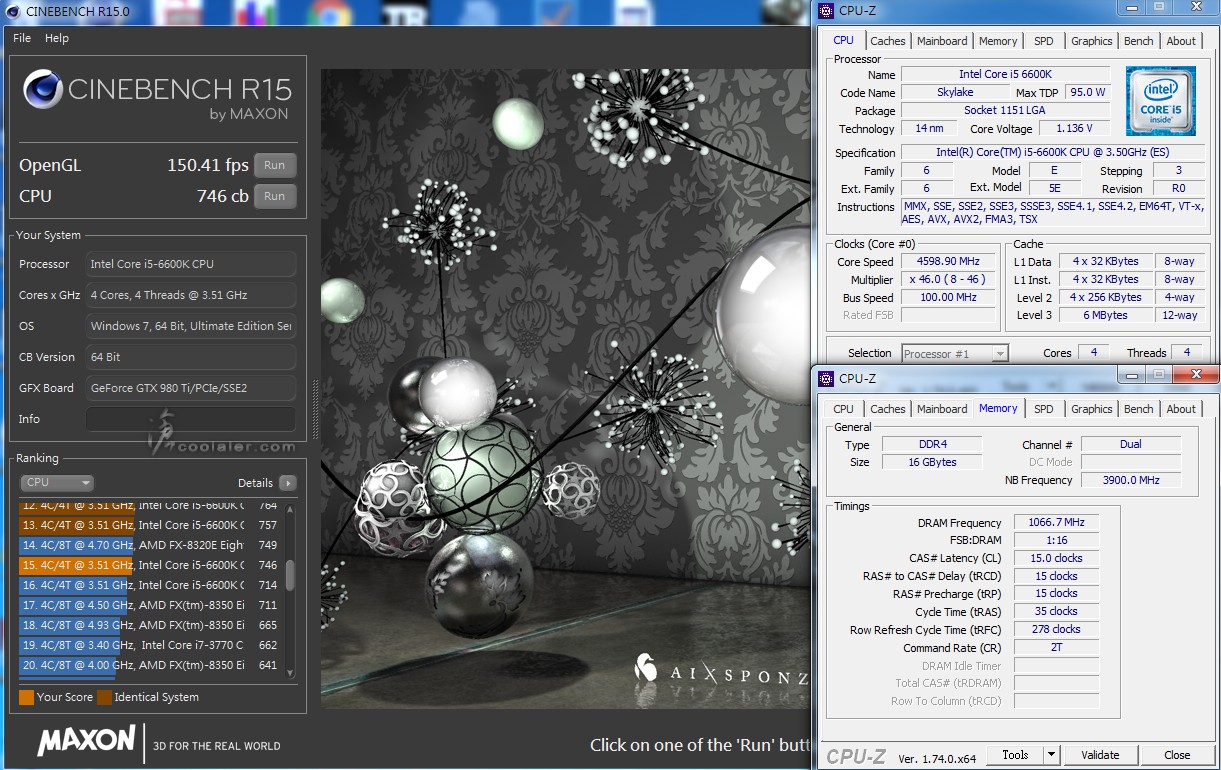
Task: Click the DRAM Frequency value 1066.7 MHz
Action: (x=1056, y=523)
